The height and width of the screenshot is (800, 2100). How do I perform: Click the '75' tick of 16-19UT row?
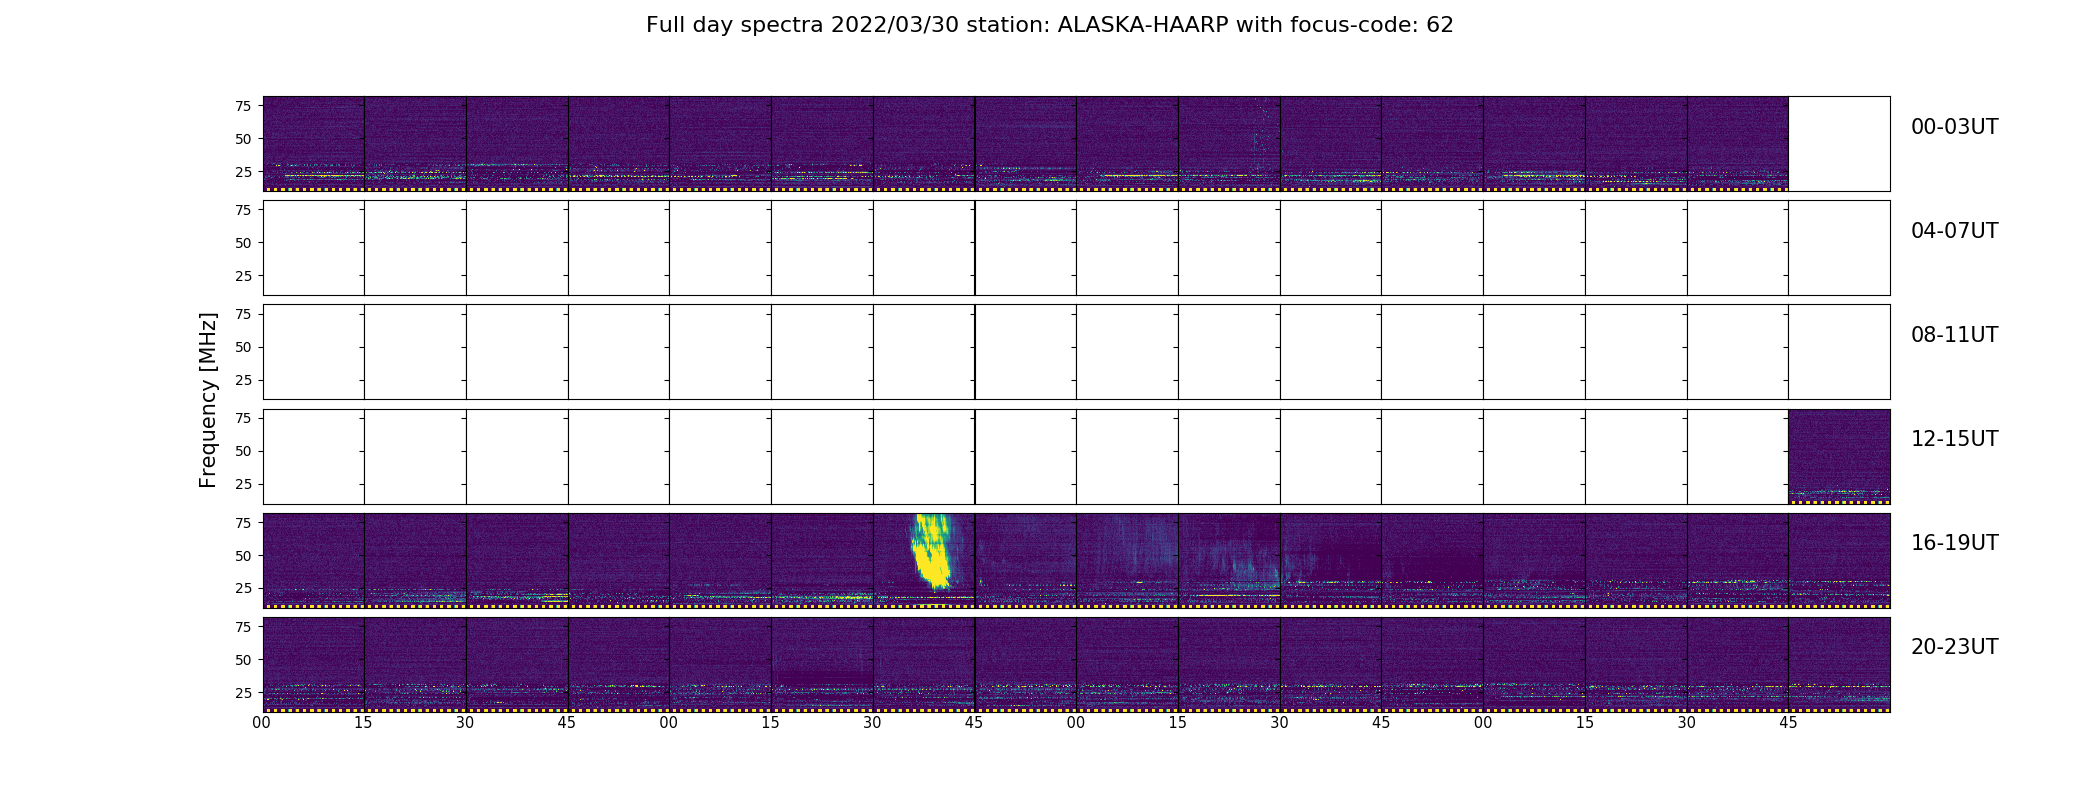243,522
